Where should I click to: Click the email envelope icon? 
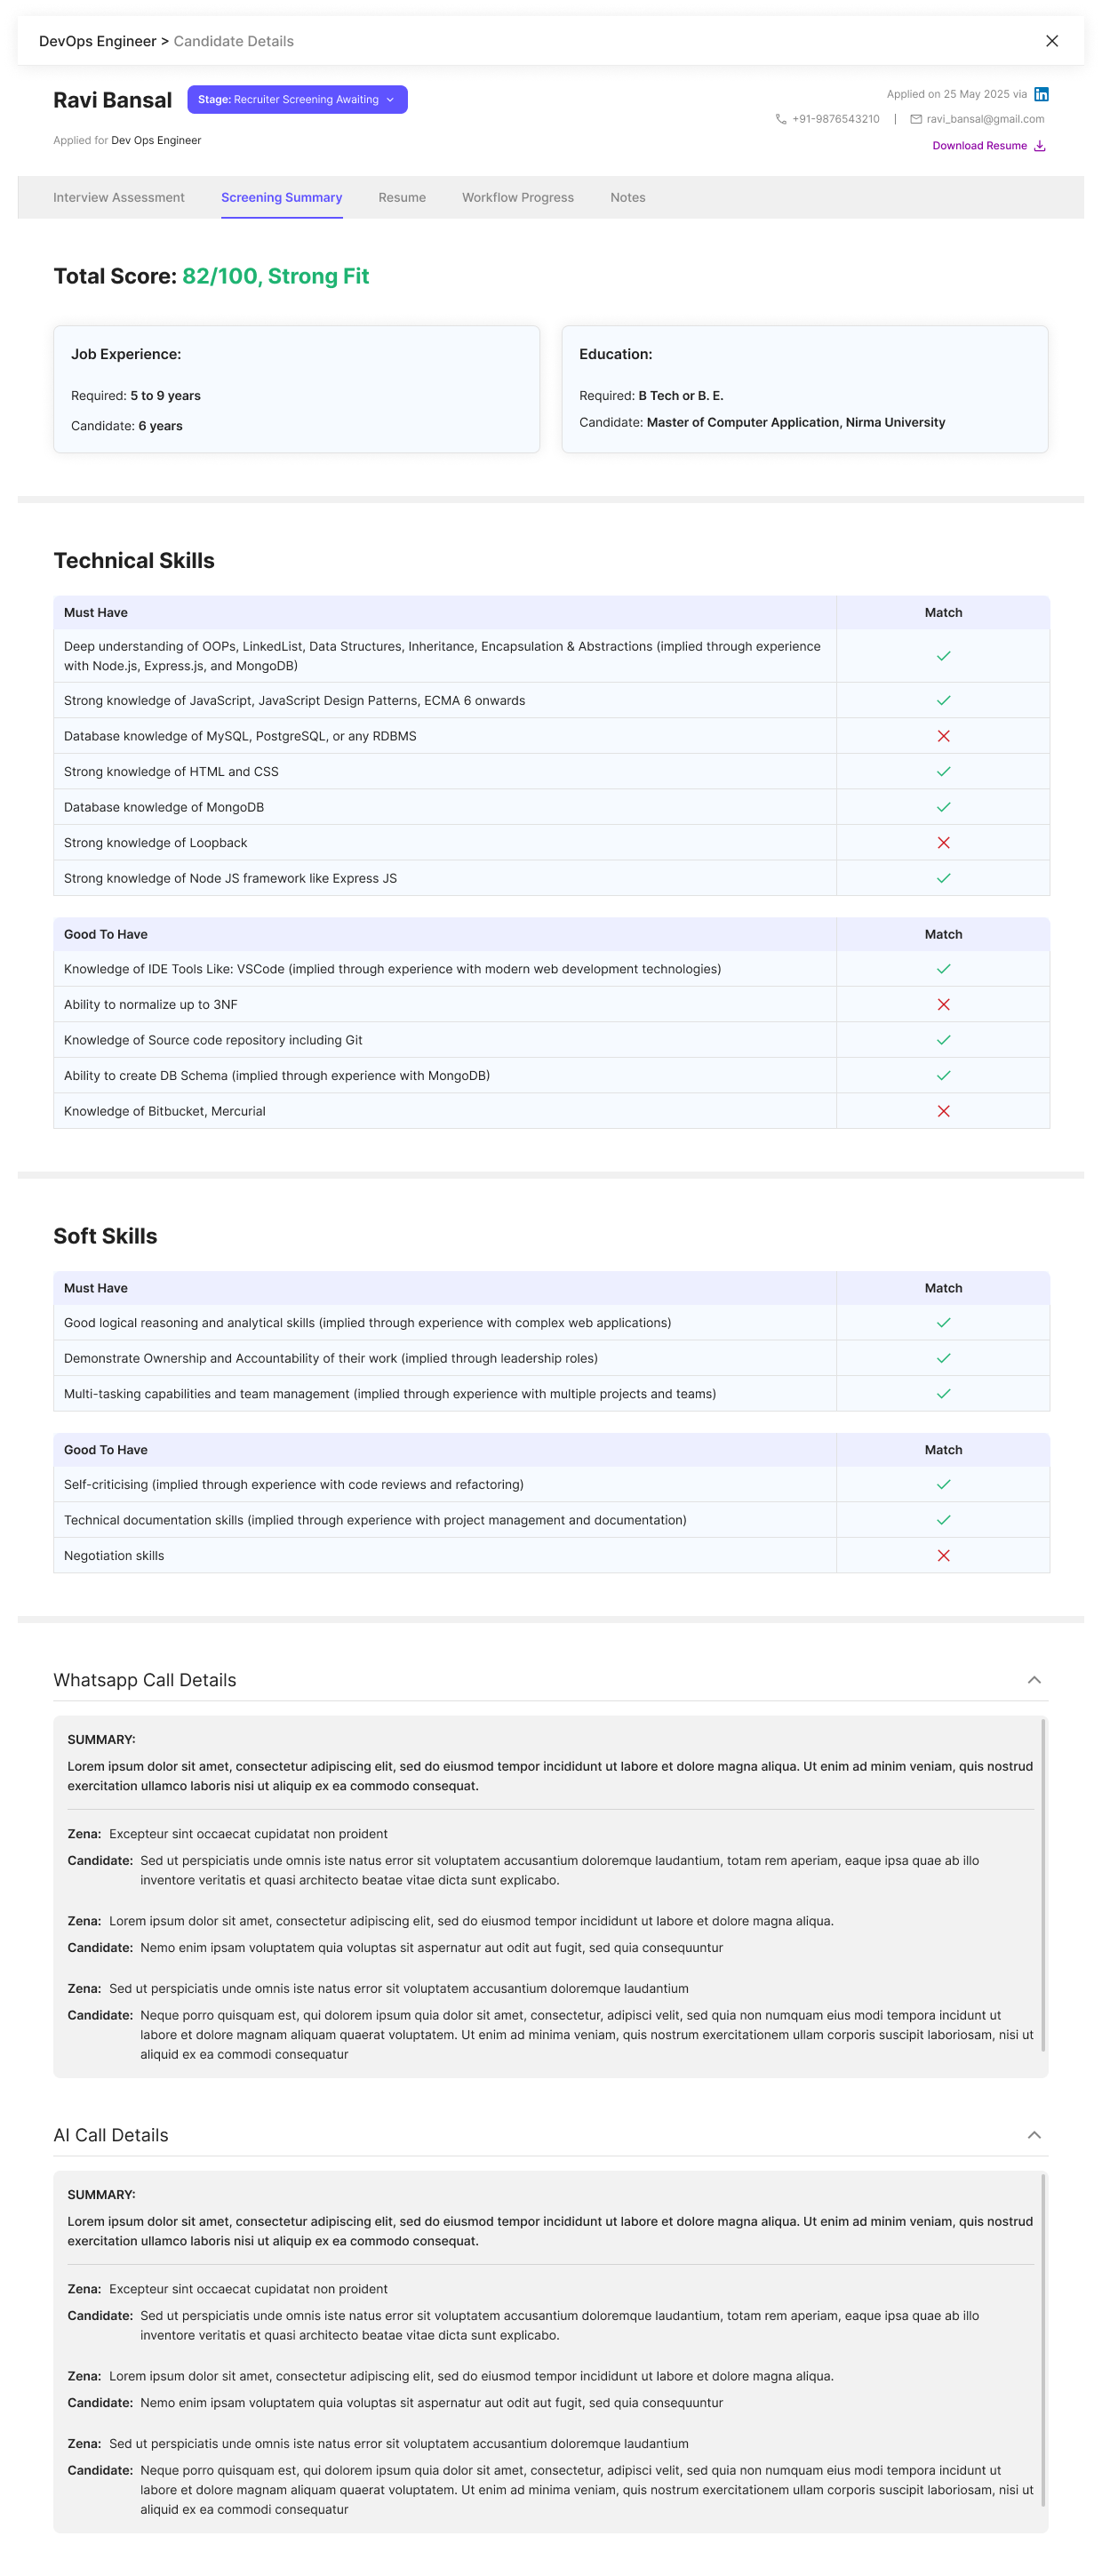tap(915, 118)
